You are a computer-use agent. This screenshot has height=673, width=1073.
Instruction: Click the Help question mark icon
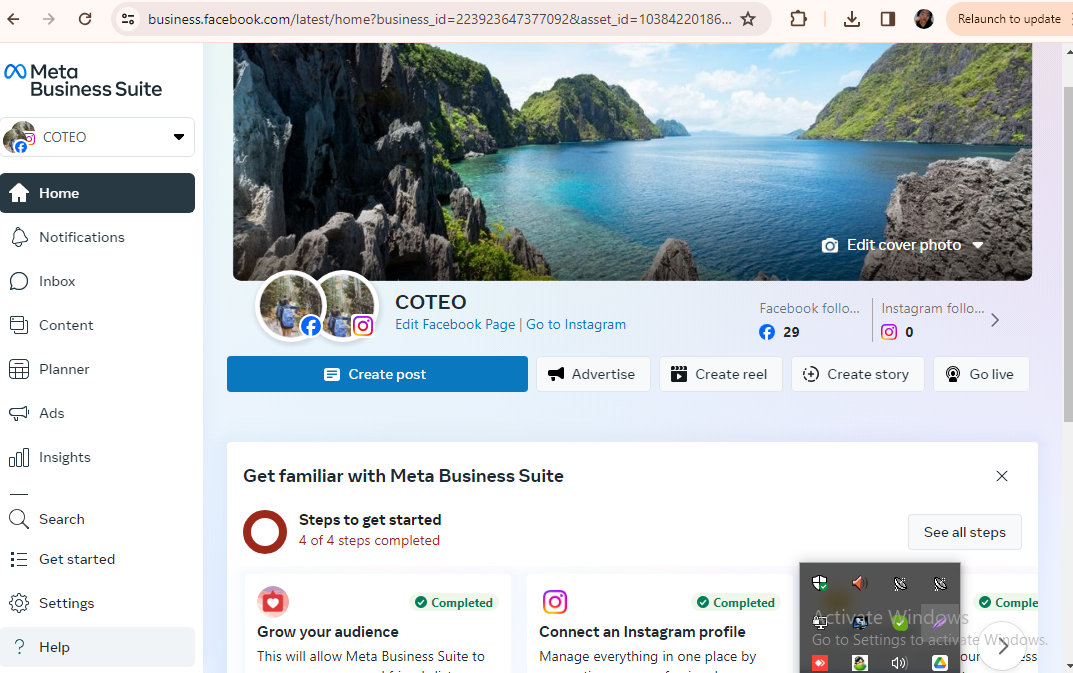pyautogui.click(x=19, y=647)
